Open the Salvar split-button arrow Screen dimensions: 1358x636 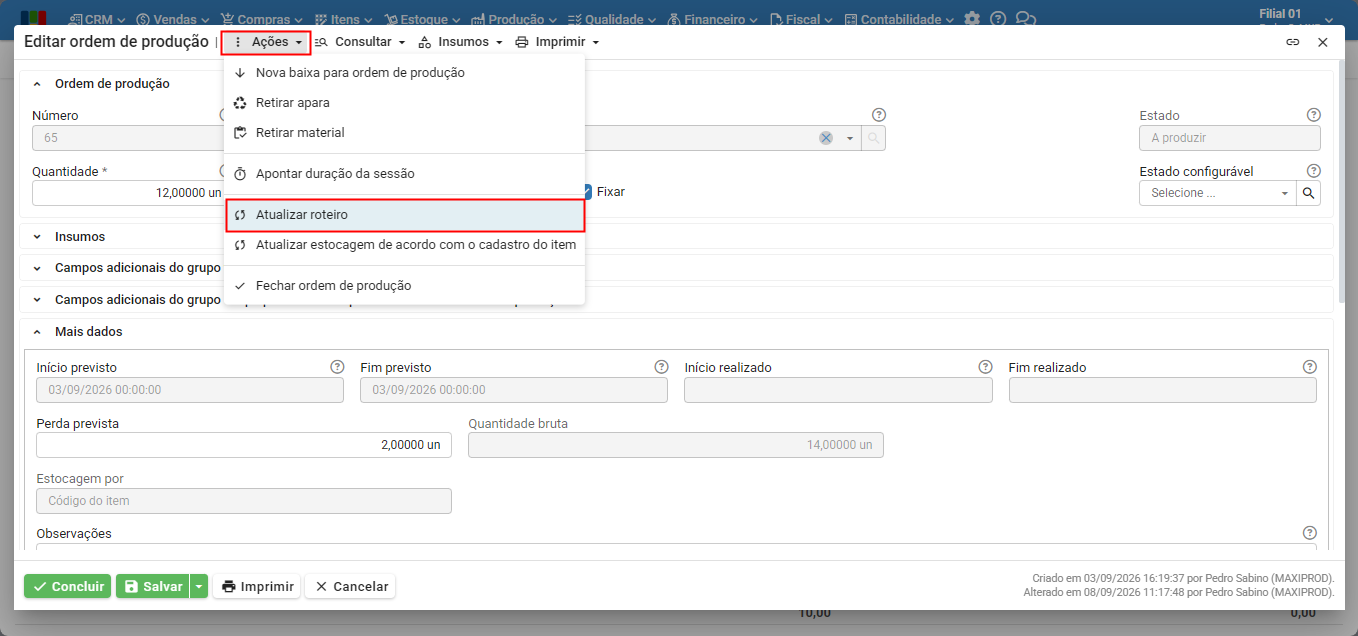[199, 586]
